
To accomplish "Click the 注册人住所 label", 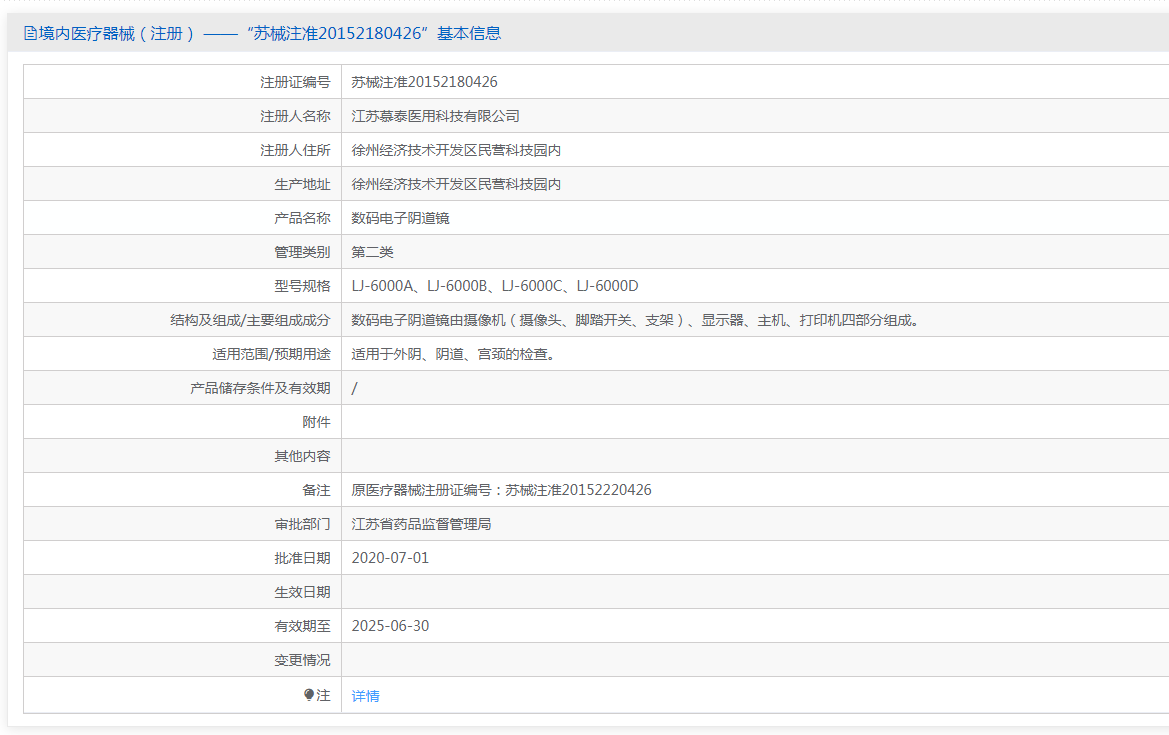I will click(x=295, y=151).
